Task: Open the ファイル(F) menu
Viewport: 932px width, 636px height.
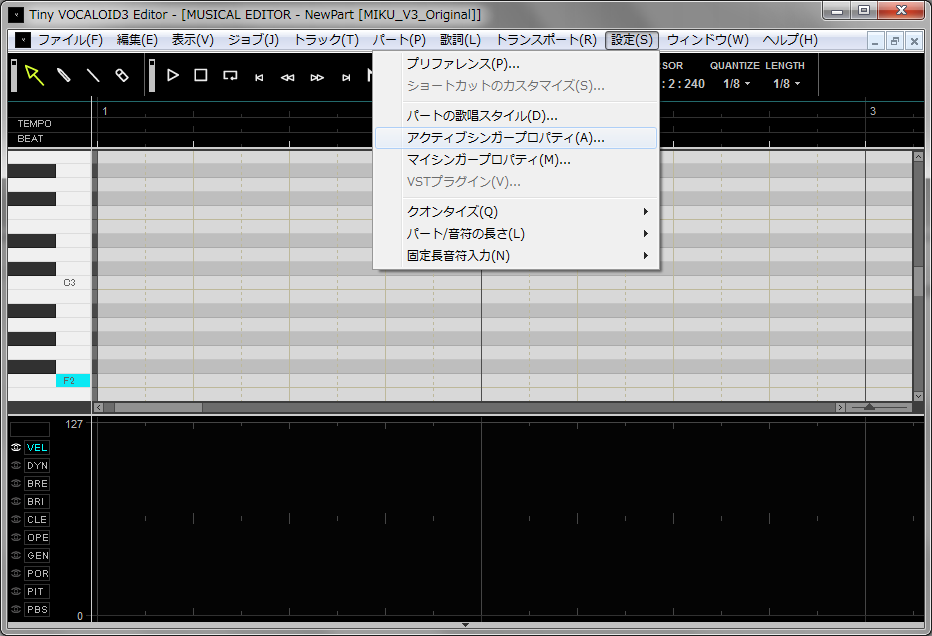Action: [70, 40]
